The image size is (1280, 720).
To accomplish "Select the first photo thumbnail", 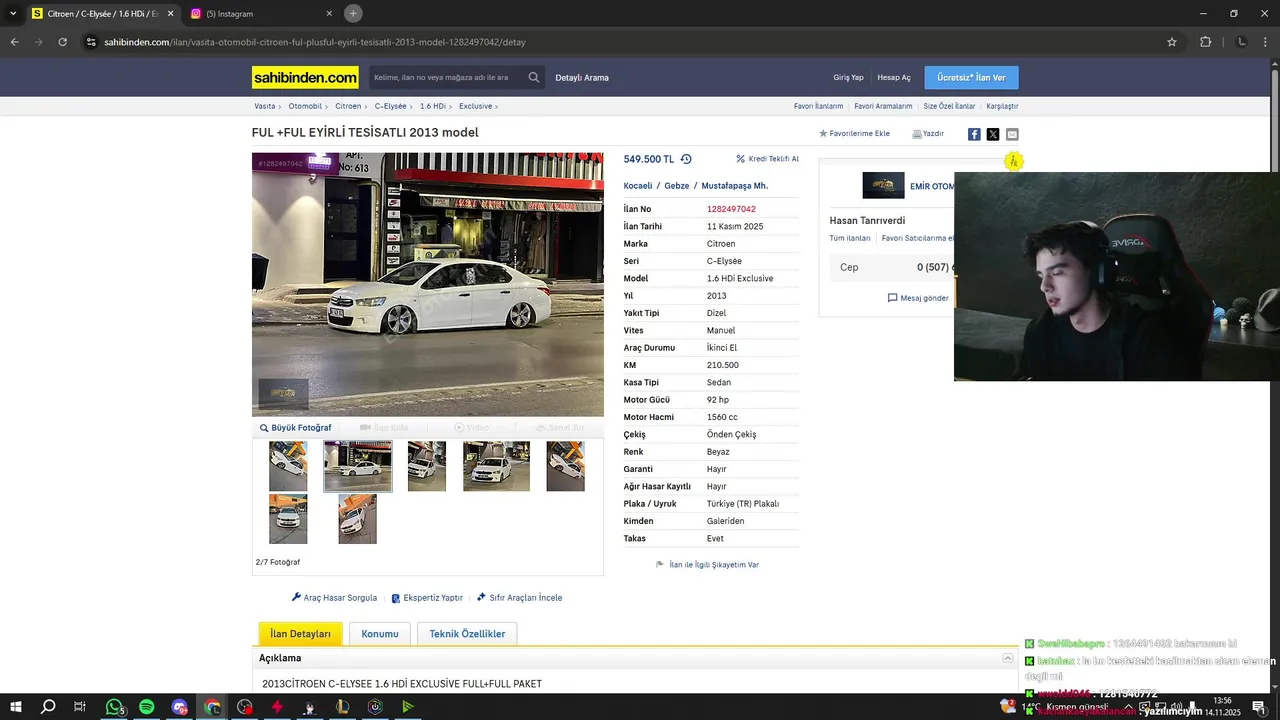I will tap(288, 466).
